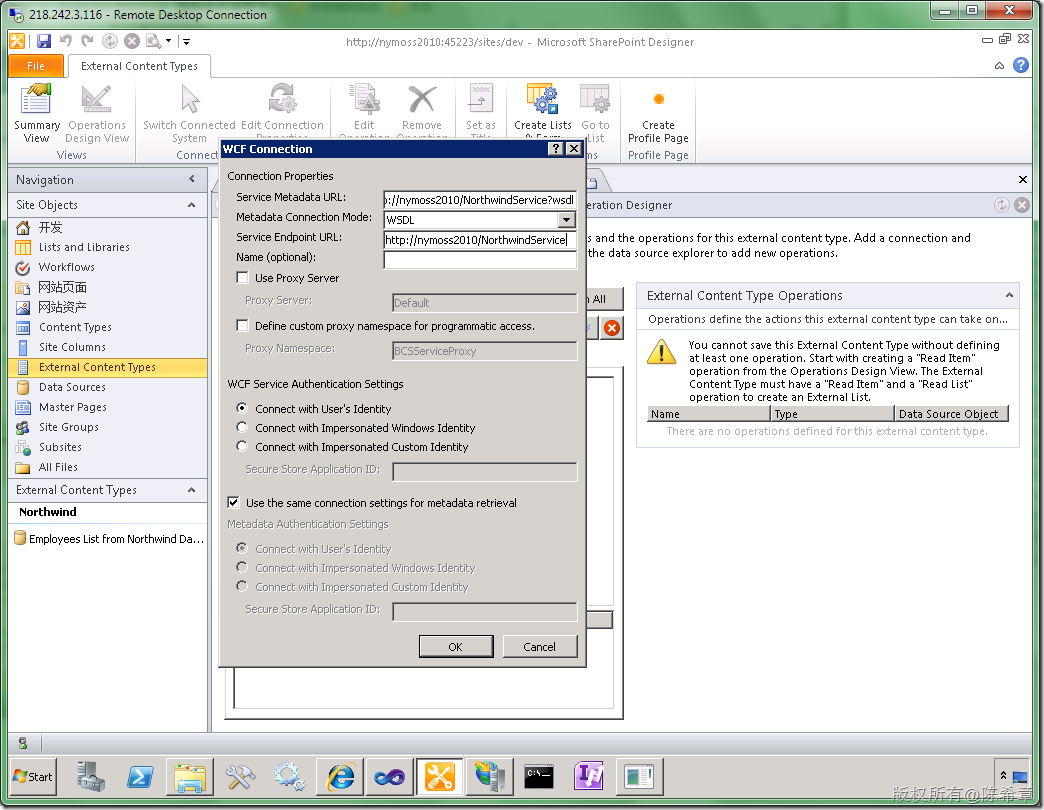The image size is (1044, 810).
Task: Click Service Endpoint URL field
Action: click(479, 240)
